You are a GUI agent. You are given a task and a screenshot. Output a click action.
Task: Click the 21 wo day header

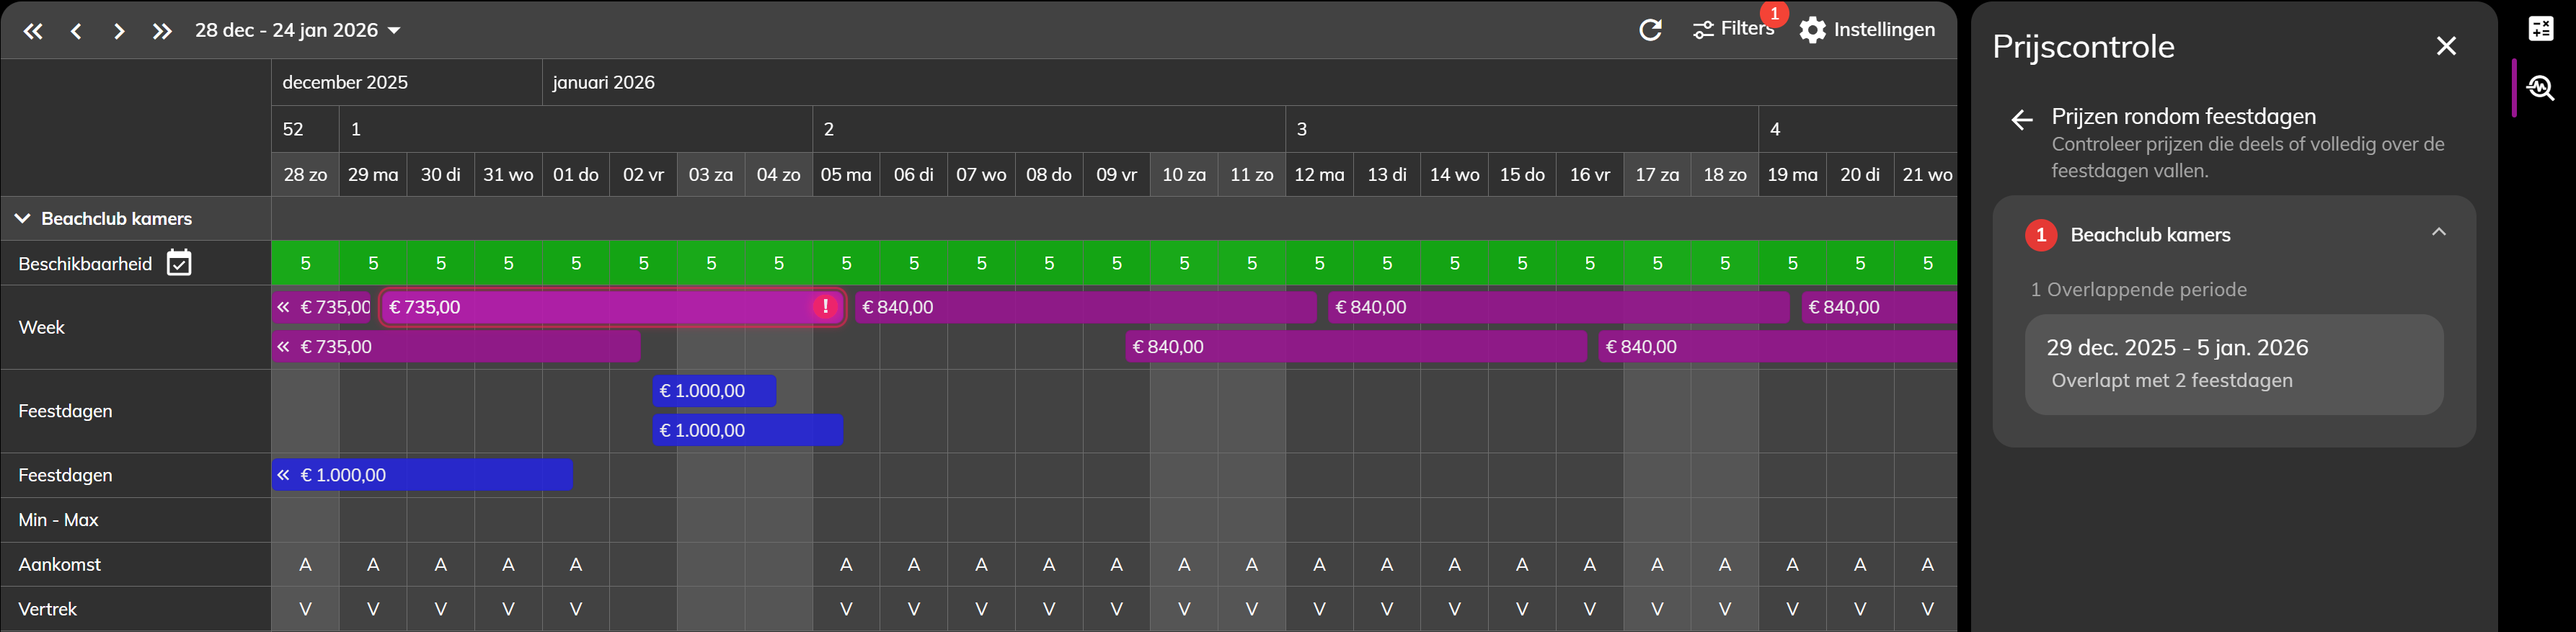click(x=1927, y=175)
